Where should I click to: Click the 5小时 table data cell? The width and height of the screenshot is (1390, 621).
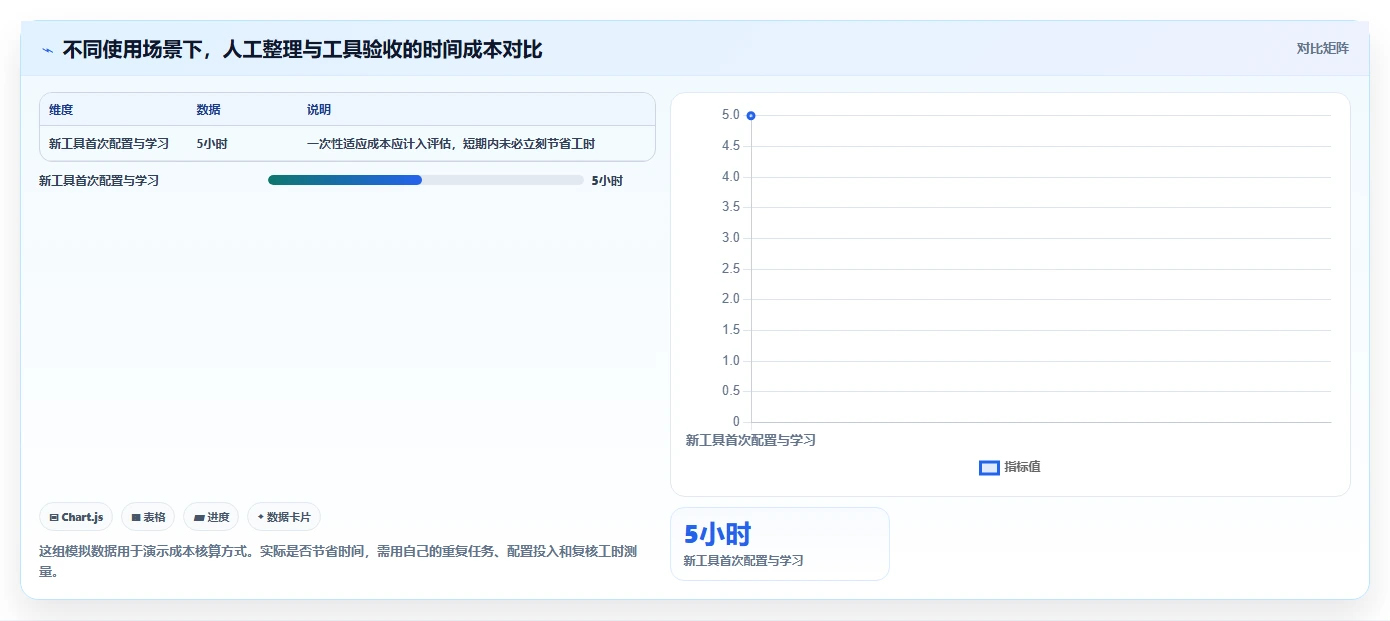[212, 144]
